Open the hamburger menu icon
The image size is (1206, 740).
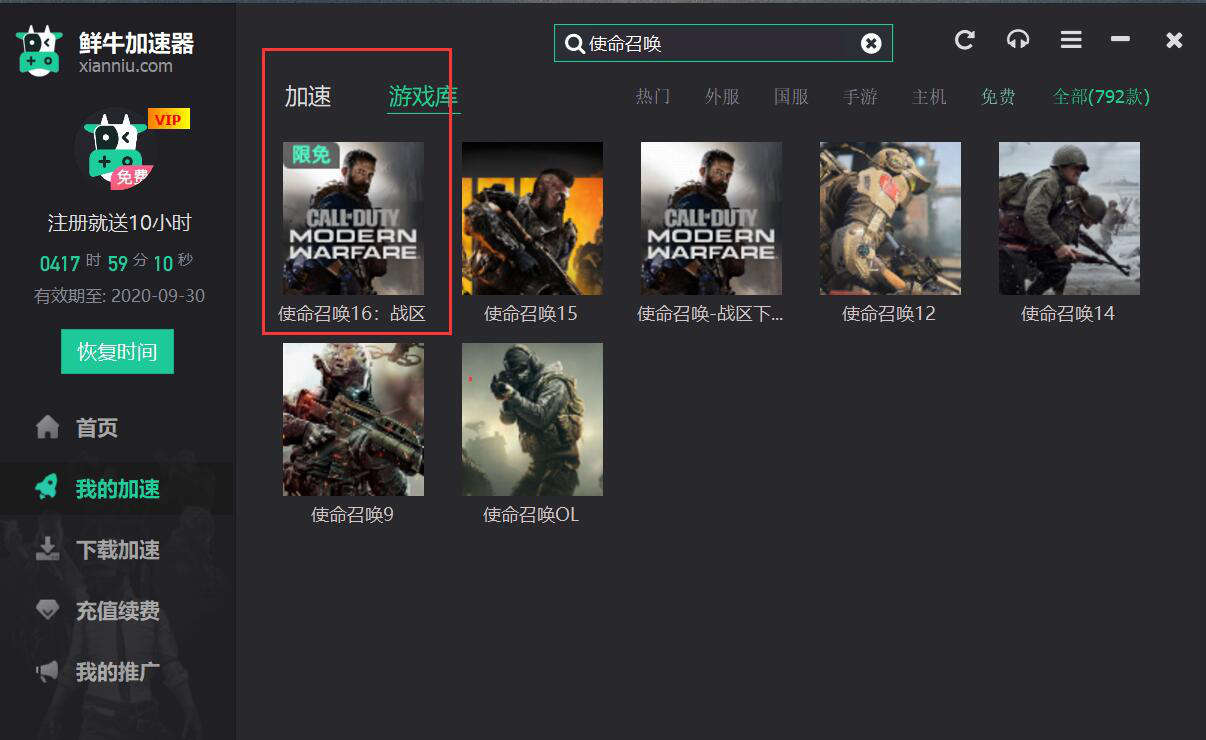coord(1071,40)
